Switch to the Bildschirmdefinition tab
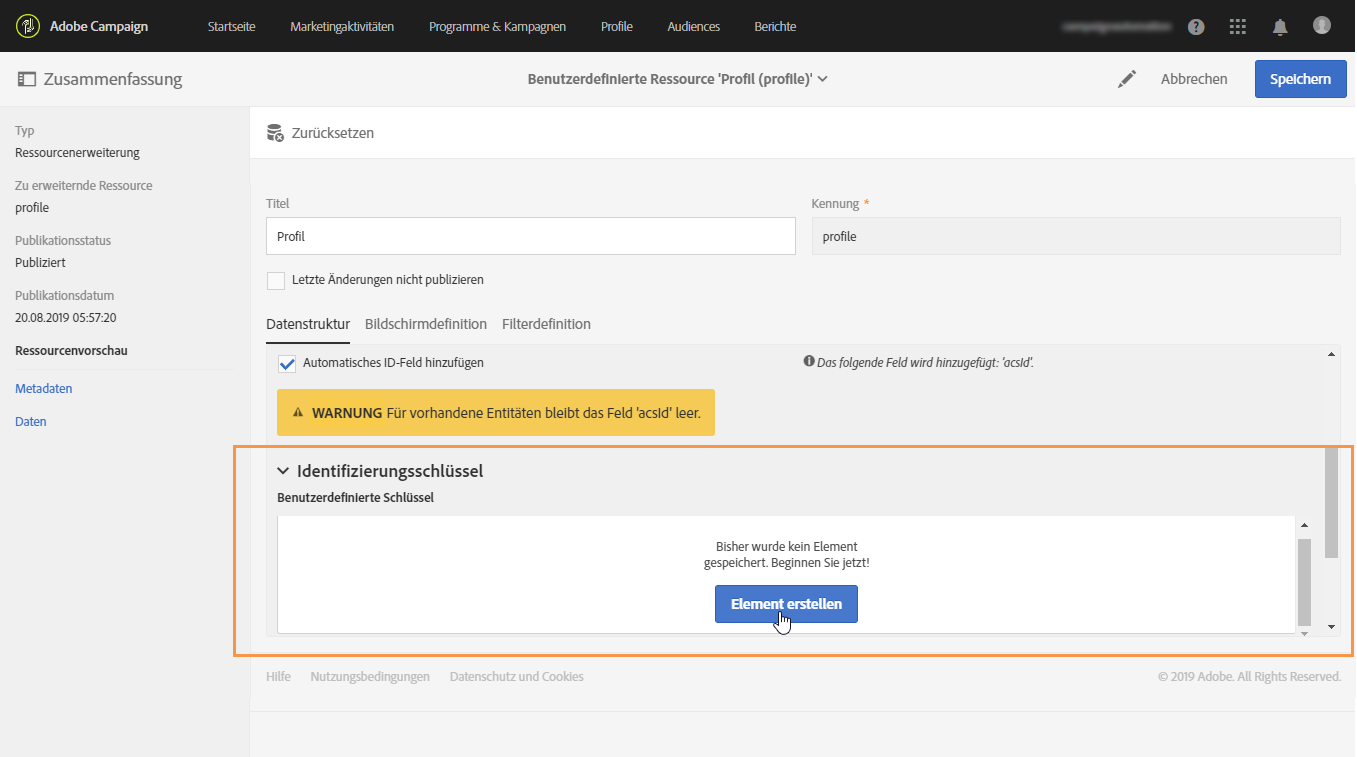This screenshot has width=1357, height=757. pyautogui.click(x=426, y=324)
